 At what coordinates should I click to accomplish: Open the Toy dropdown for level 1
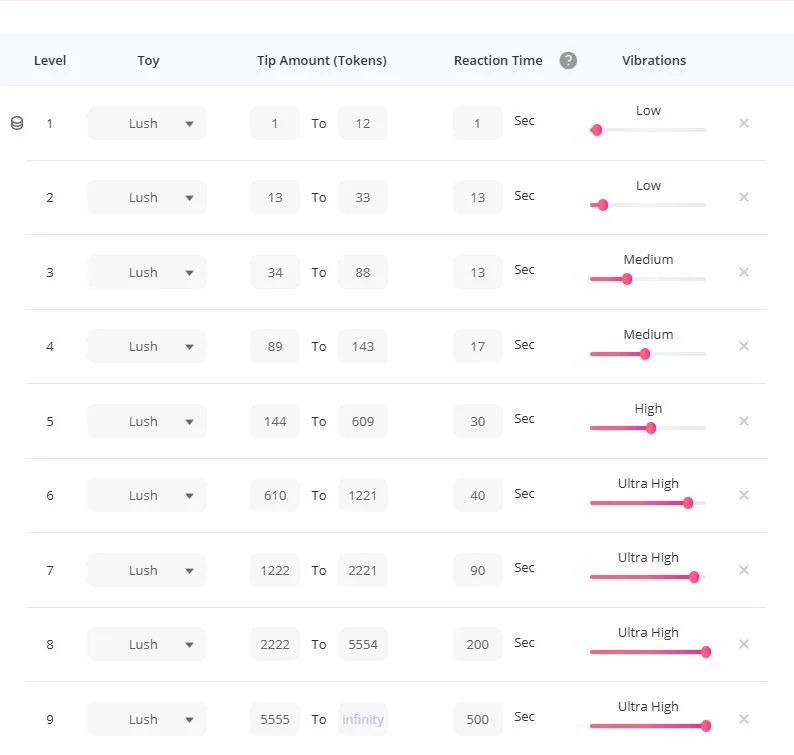[x=147, y=123]
